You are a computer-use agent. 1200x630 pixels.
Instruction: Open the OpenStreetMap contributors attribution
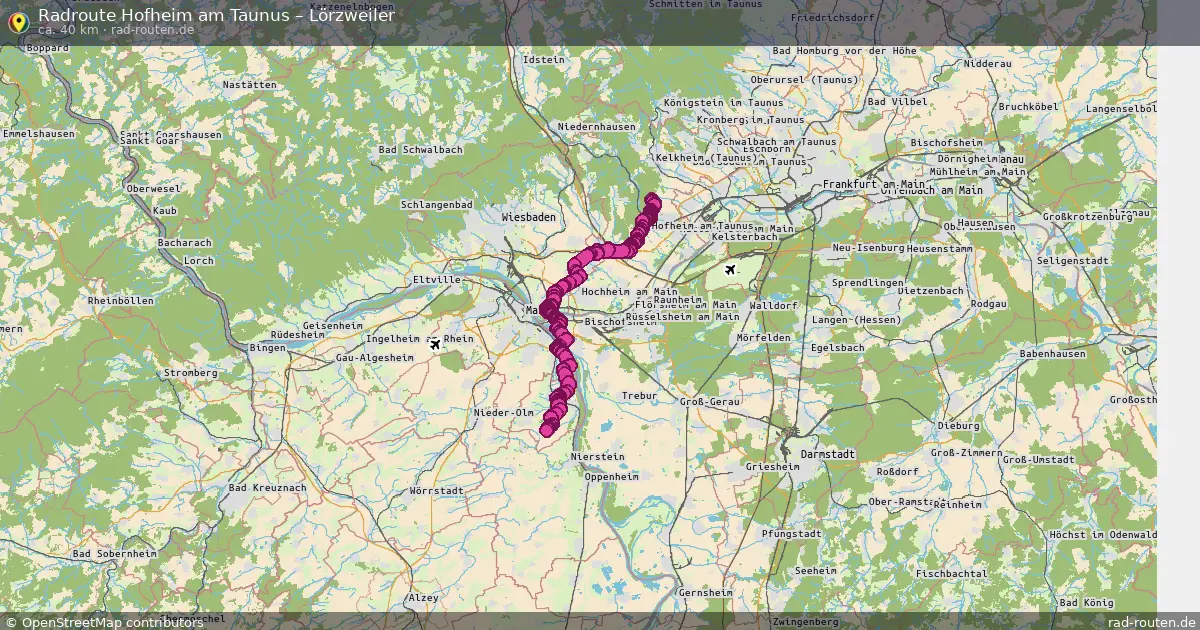103,622
